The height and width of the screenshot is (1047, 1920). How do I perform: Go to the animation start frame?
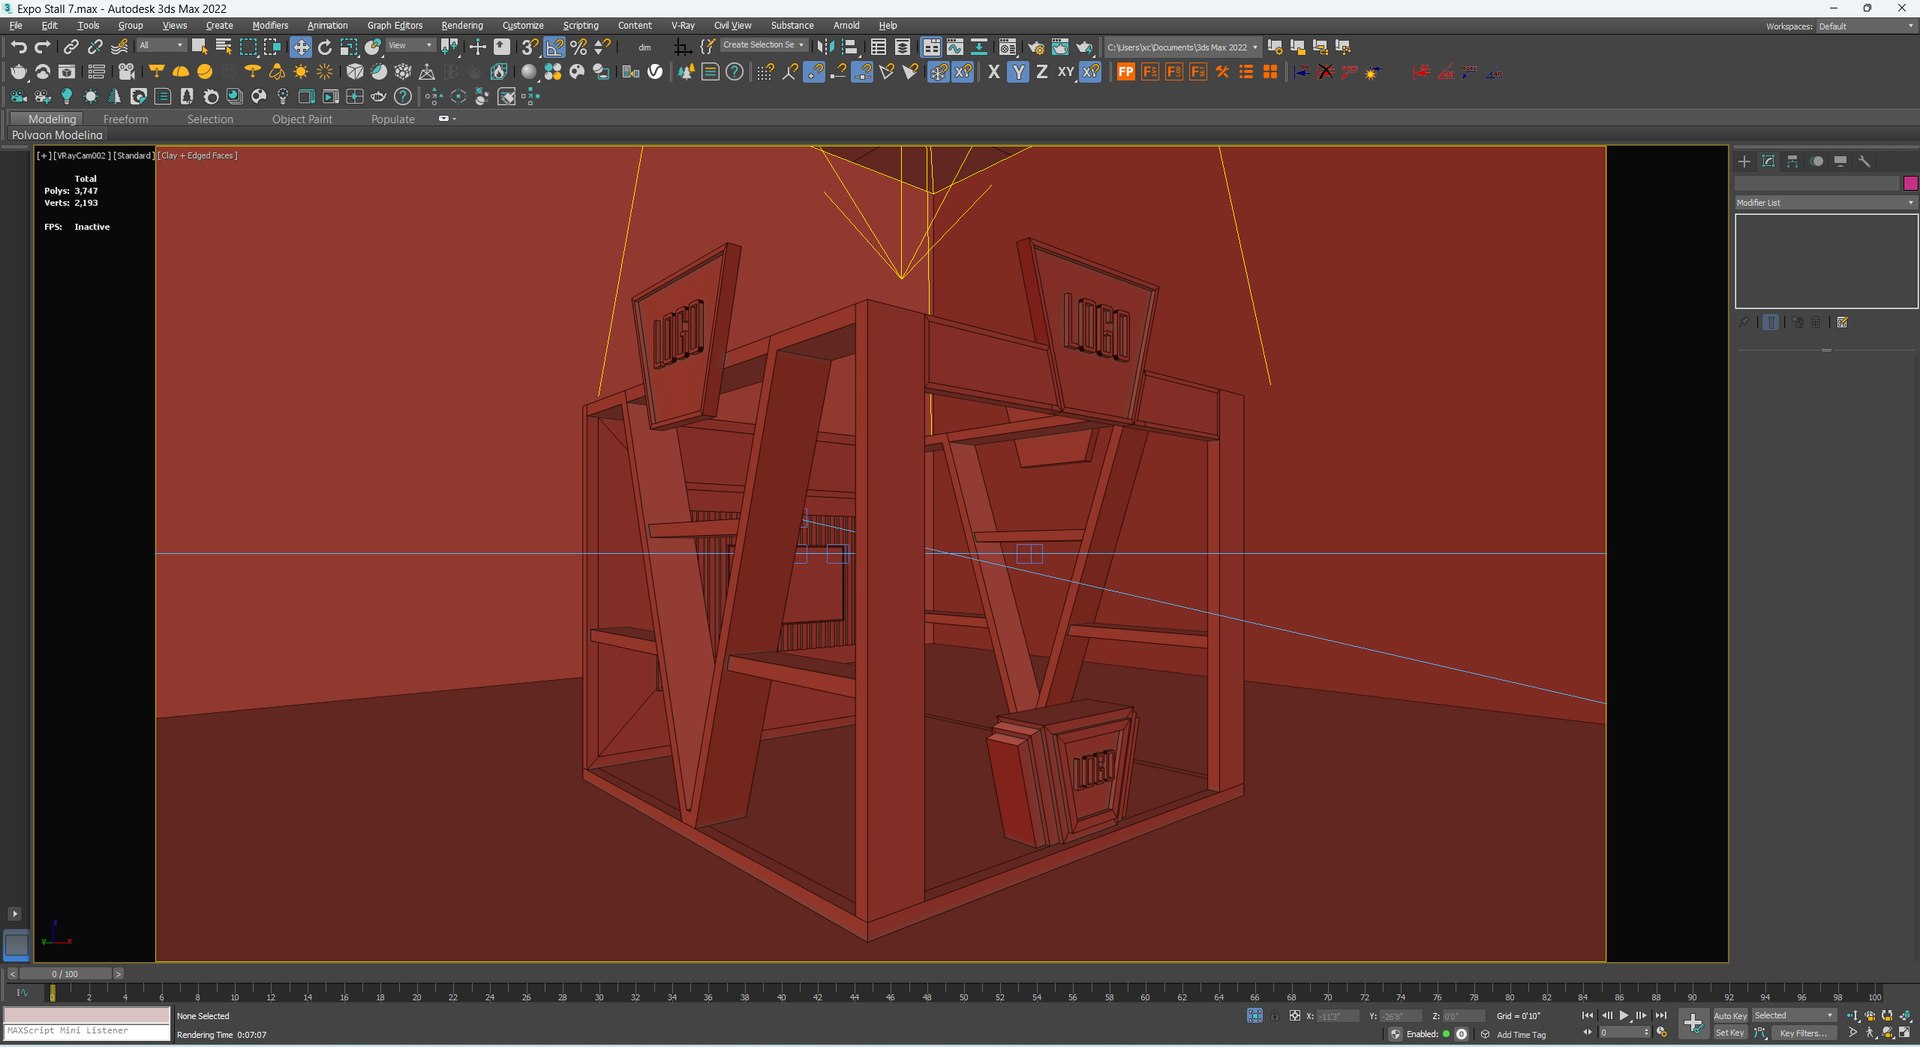point(1587,1016)
